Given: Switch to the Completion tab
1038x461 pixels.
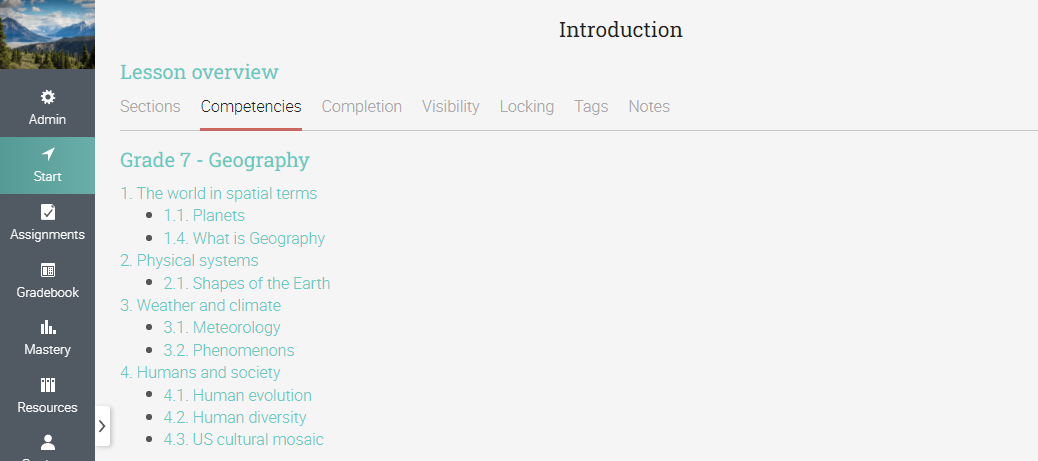Looking at the screenshot, I should tap(361, 107).
